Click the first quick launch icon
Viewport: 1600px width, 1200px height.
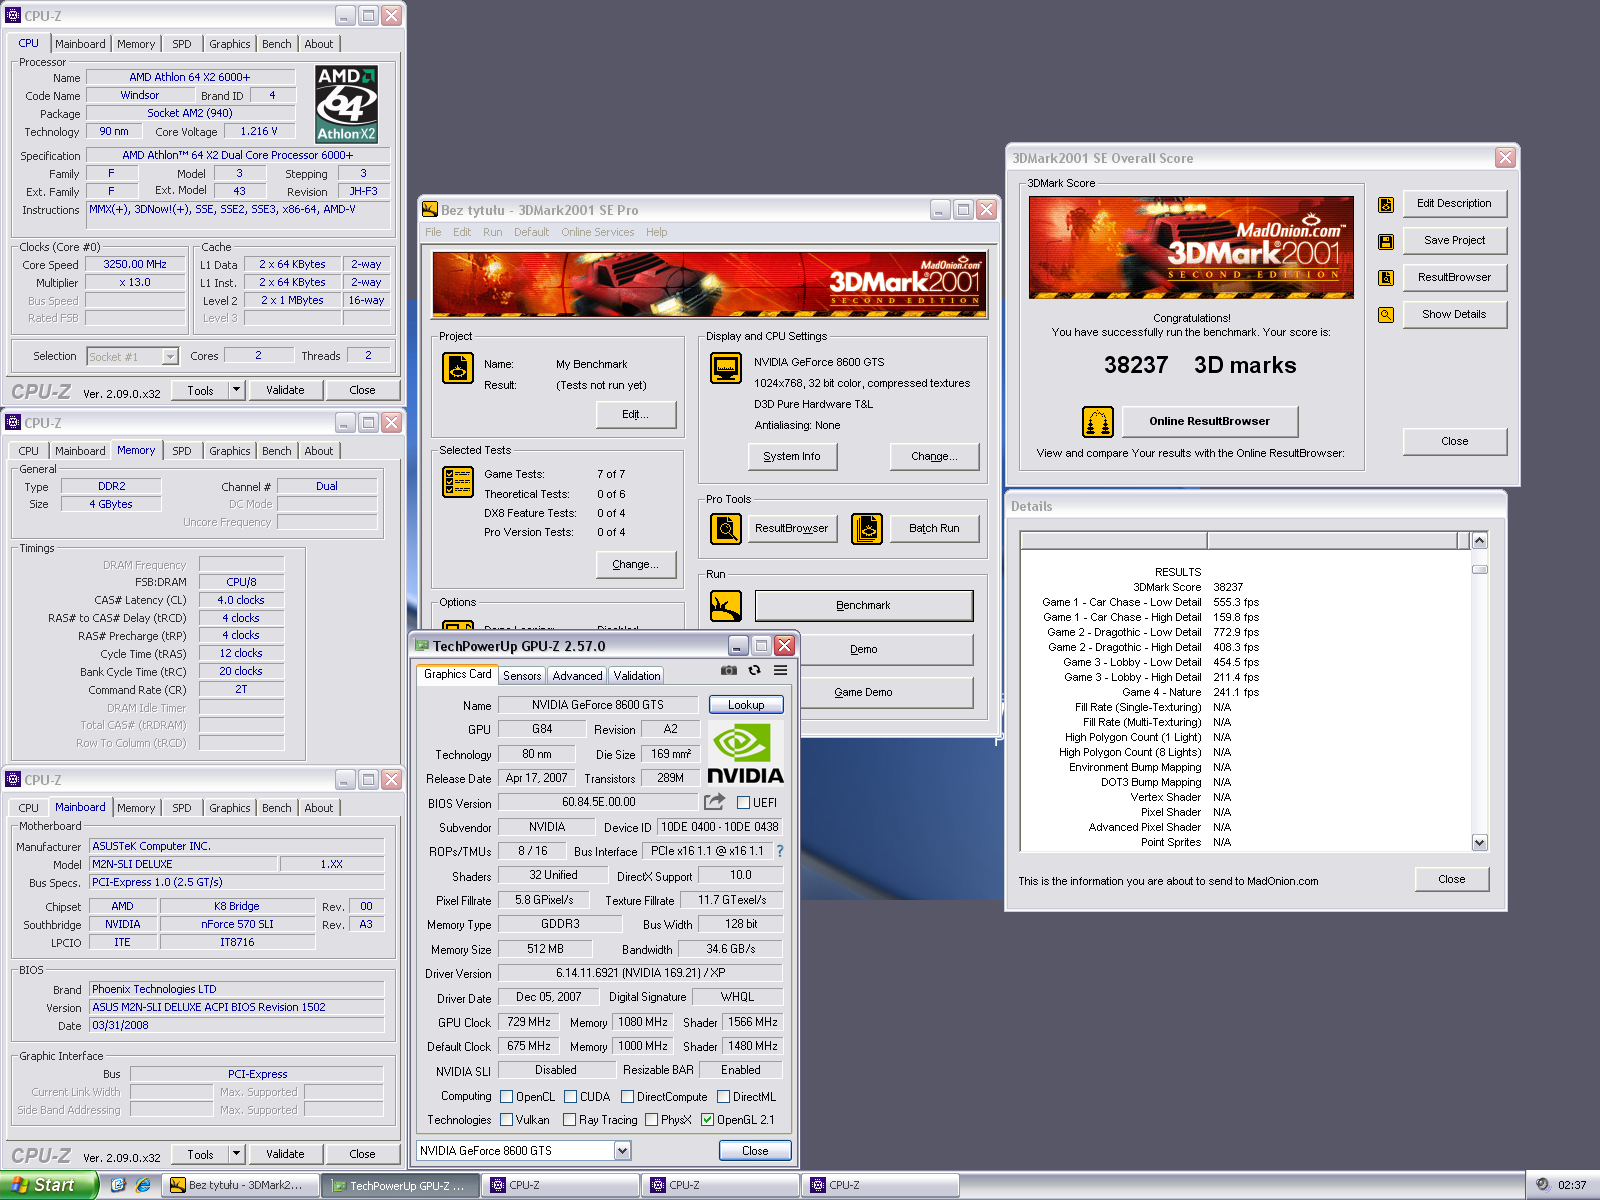tap(118, 1185)
